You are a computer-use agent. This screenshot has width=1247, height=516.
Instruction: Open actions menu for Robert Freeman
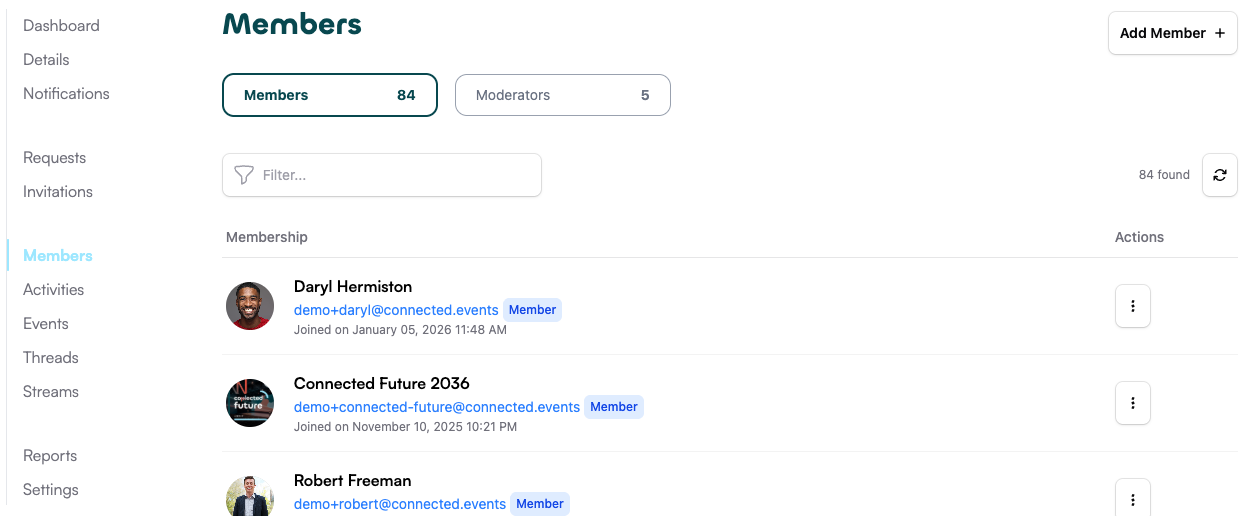click(x=1132, y=499)
